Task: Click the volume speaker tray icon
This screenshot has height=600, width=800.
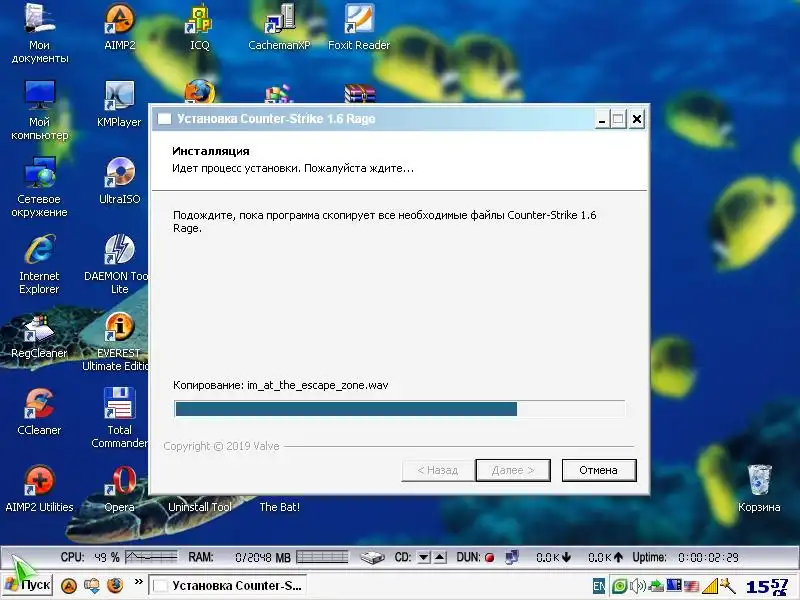Action: [x=637, y=586]
